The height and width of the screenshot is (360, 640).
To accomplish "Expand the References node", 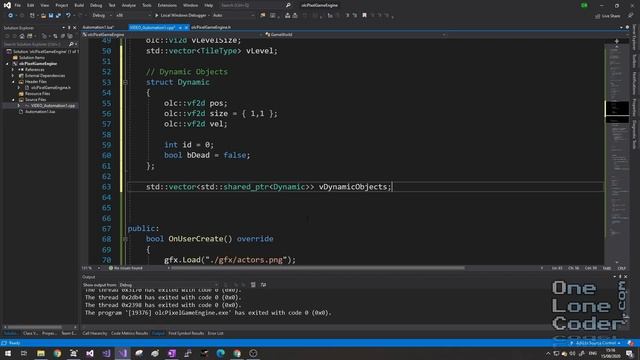I will [x=13, y=70].
